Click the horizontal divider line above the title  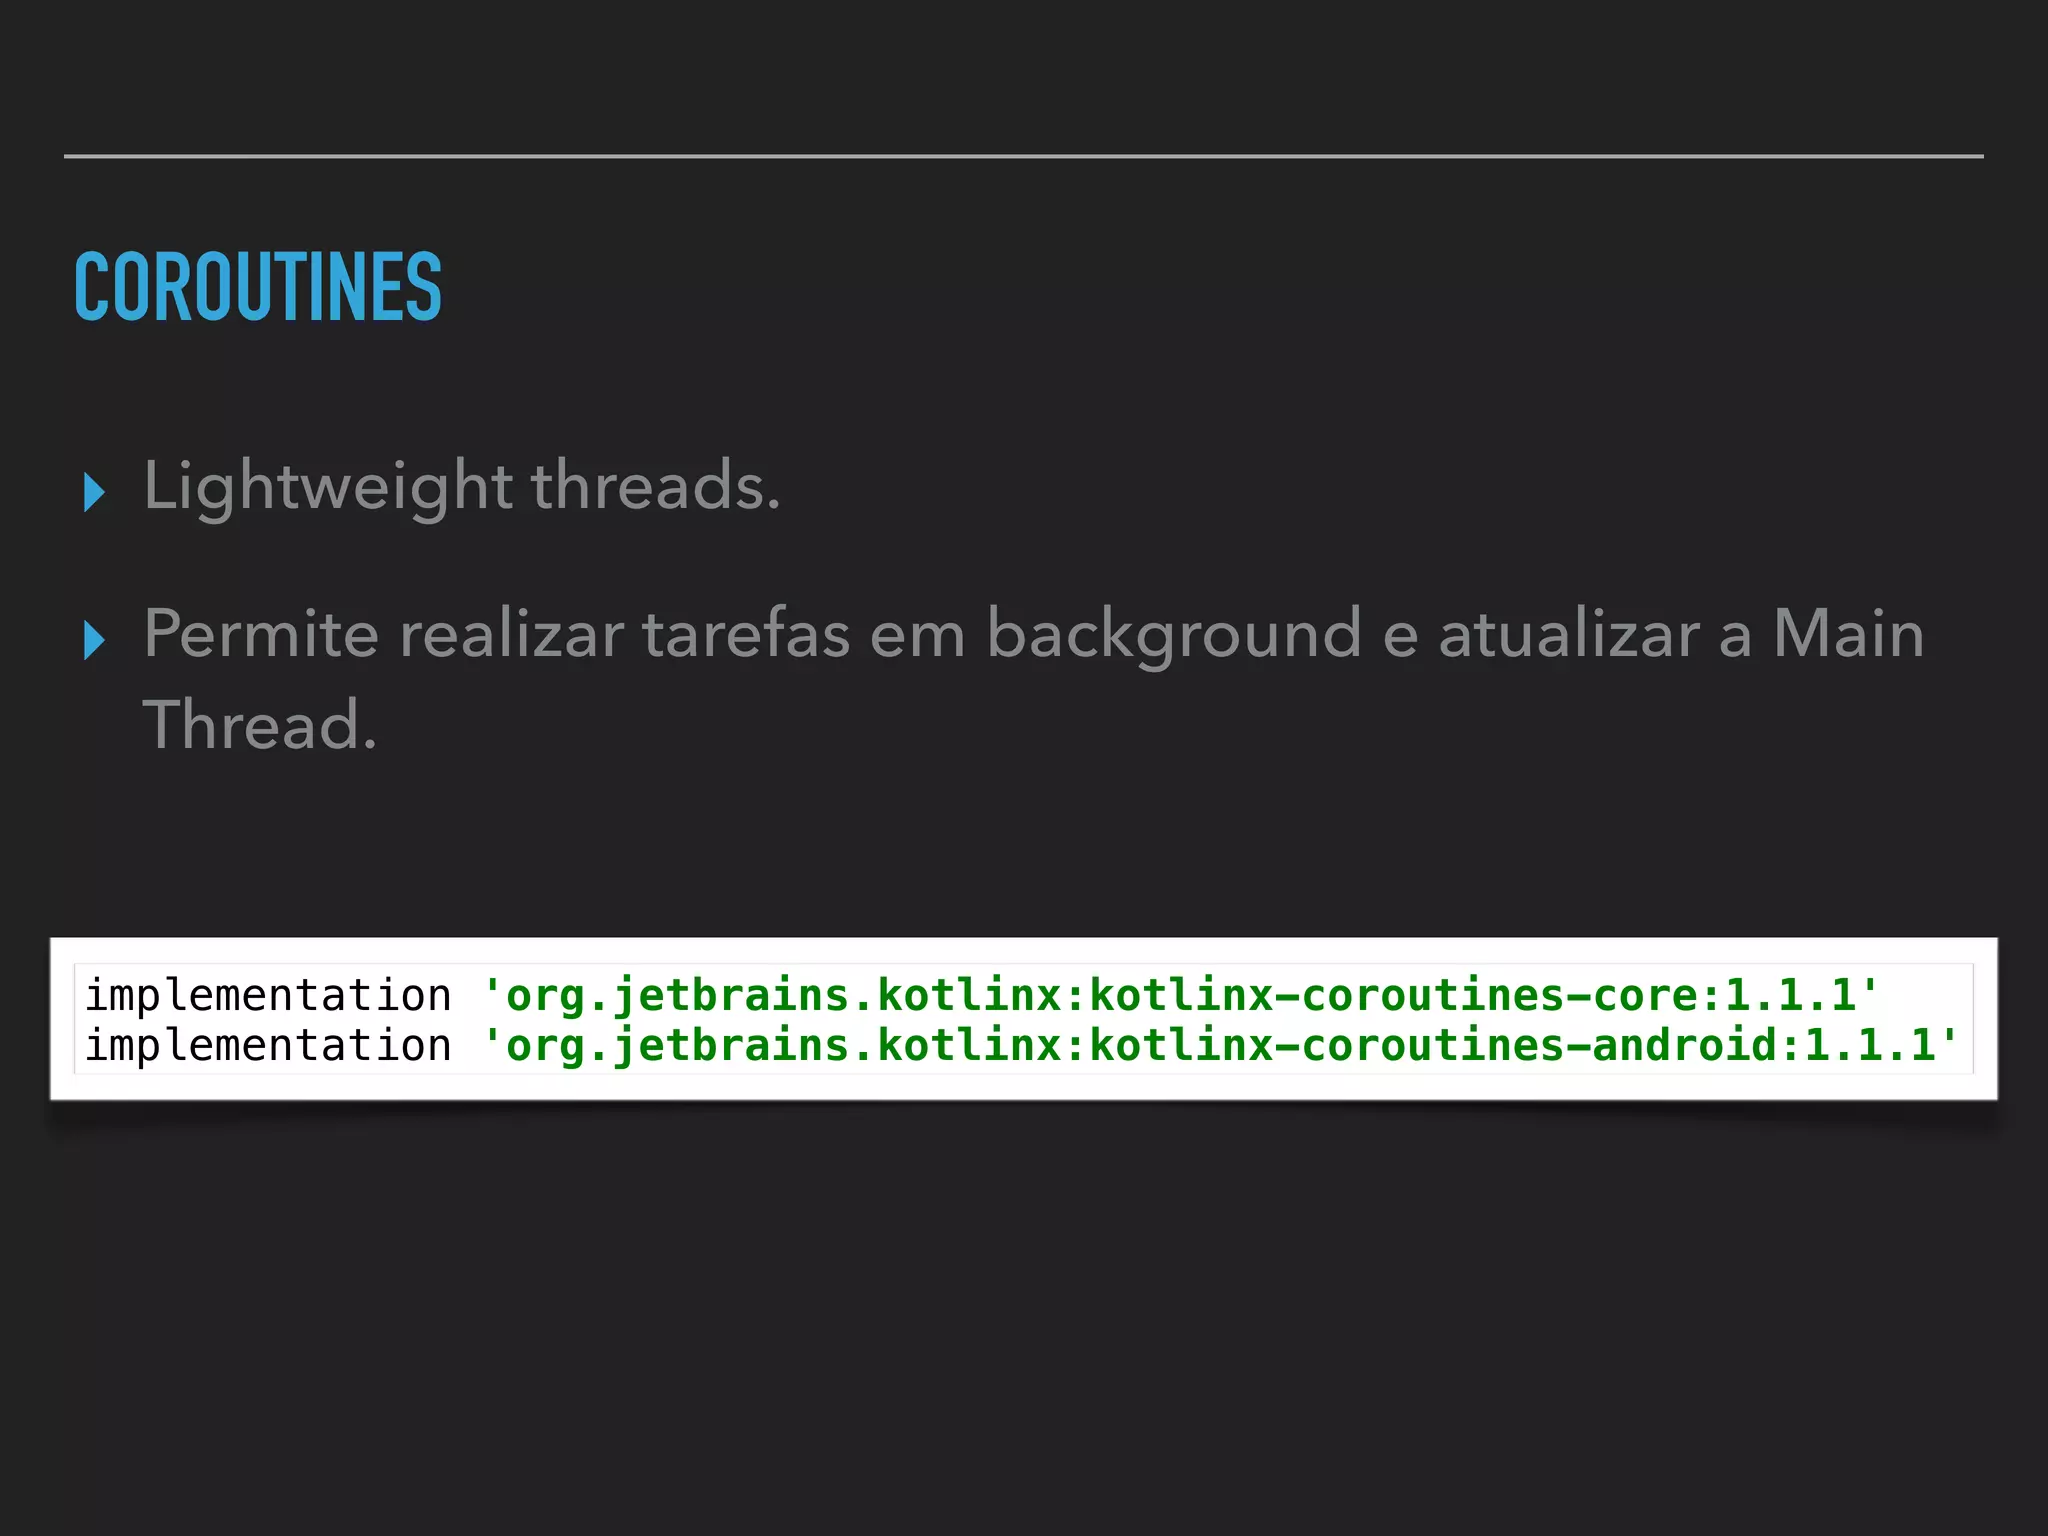click(1024, 156)
